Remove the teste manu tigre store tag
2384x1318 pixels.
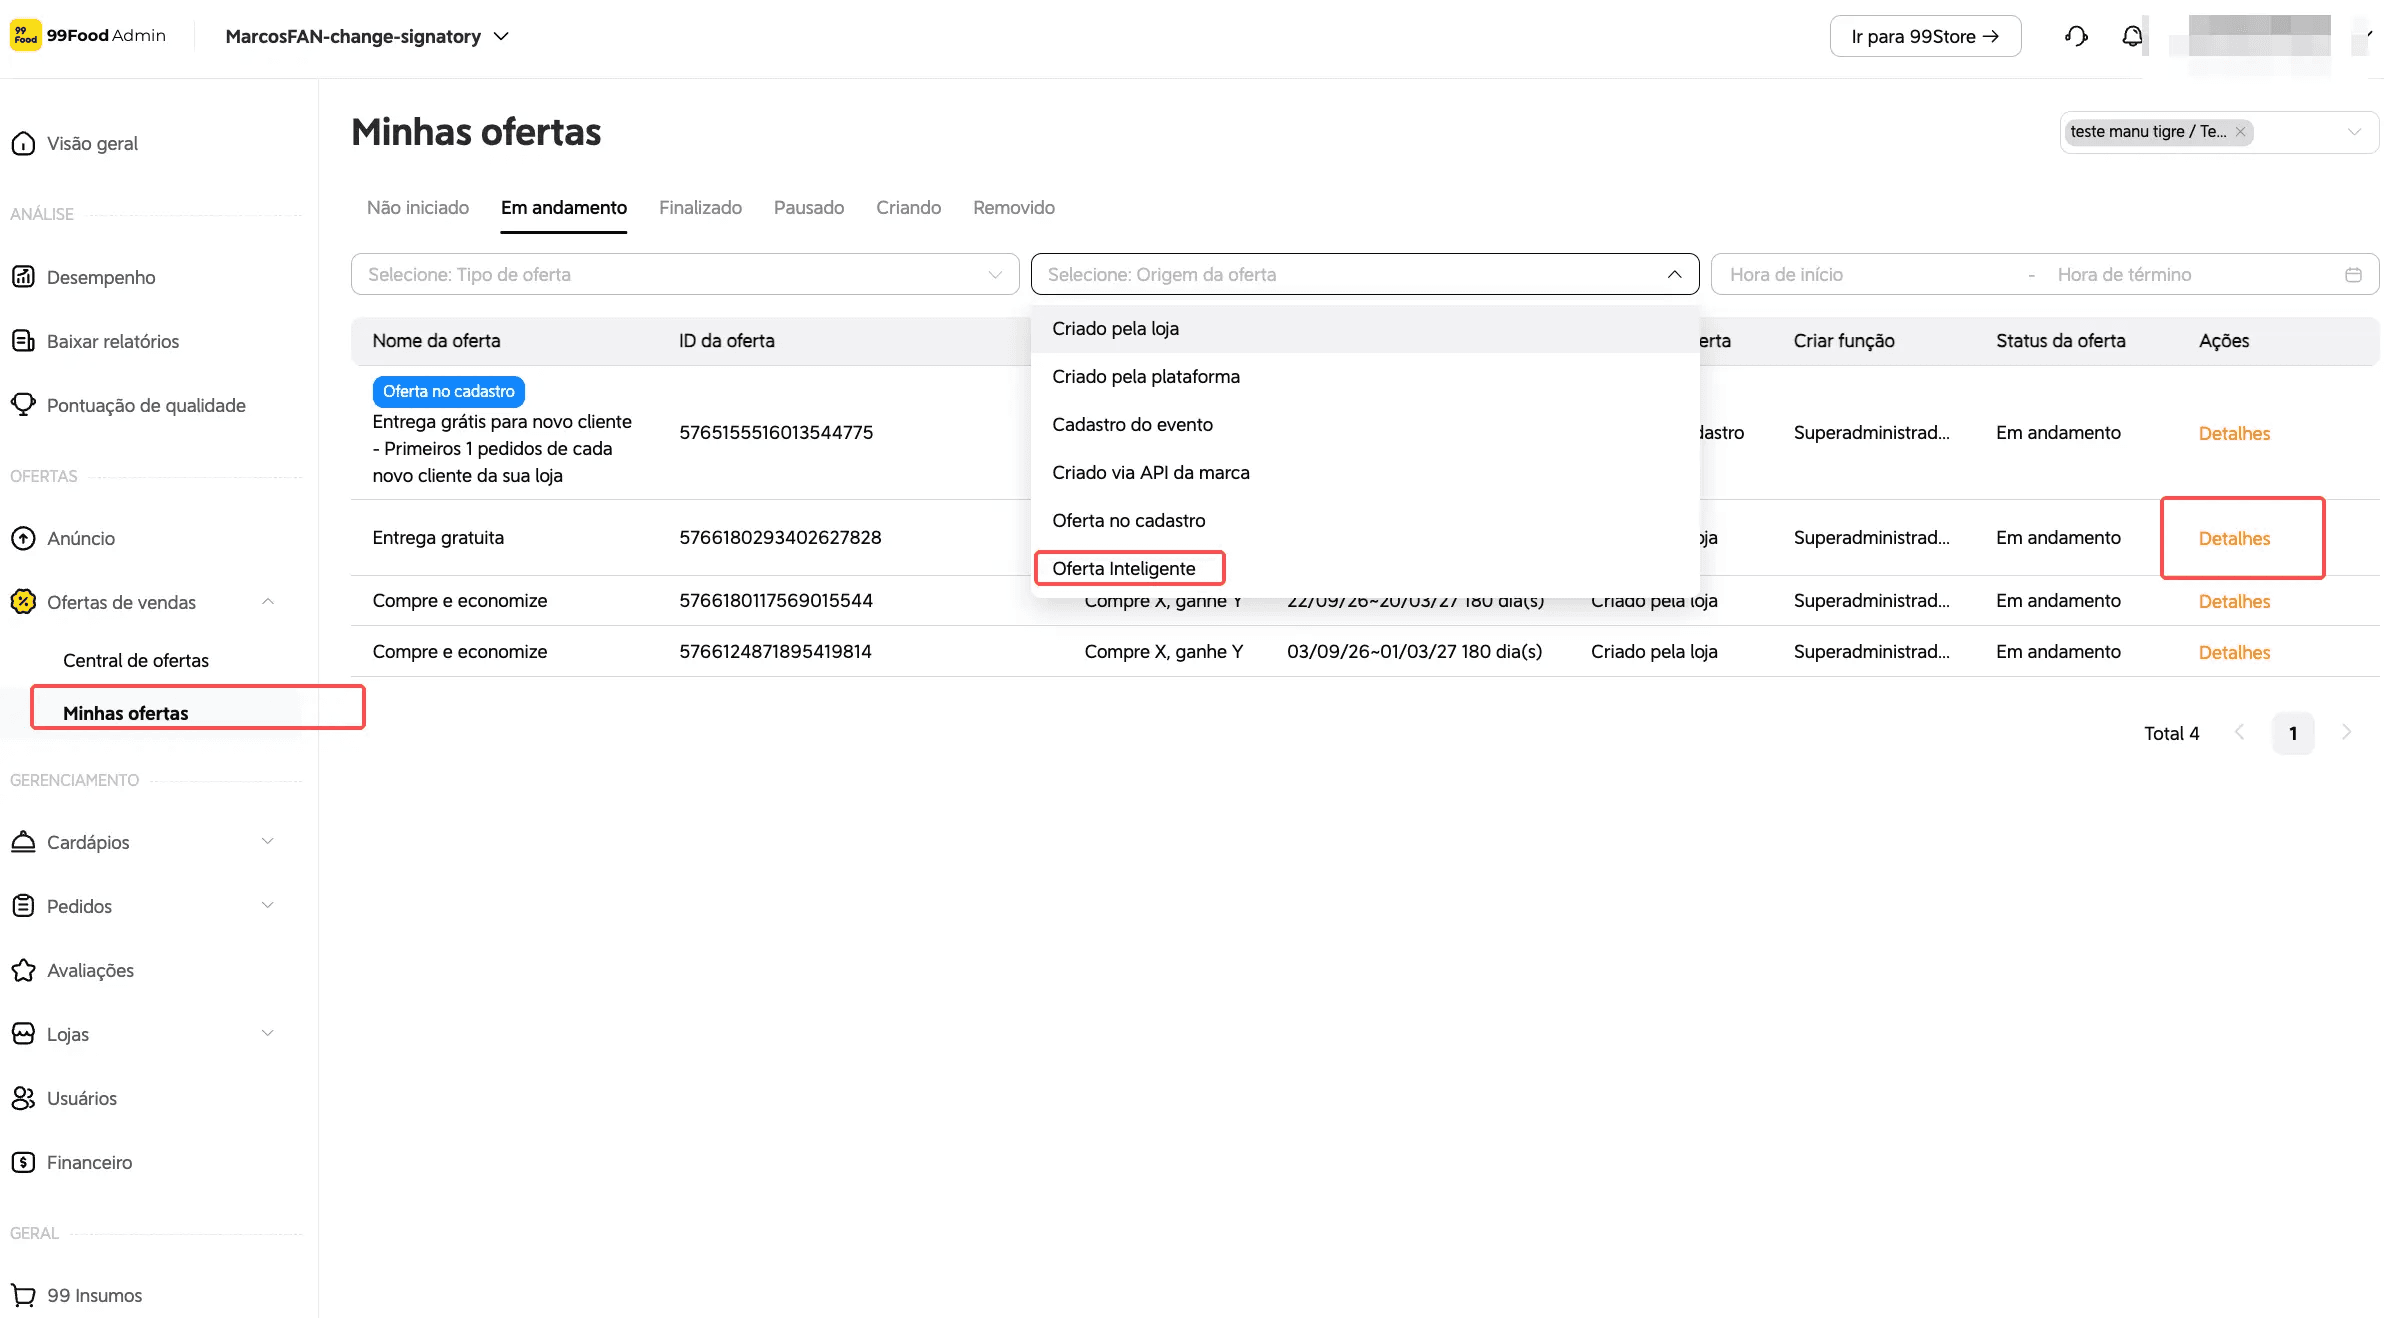pos(2240,132)
